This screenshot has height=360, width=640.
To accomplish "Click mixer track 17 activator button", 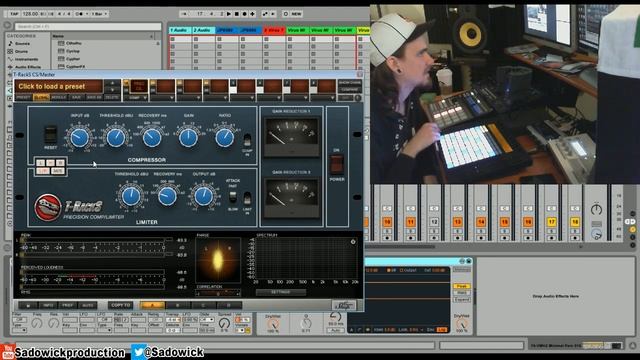I will [551, 222].
